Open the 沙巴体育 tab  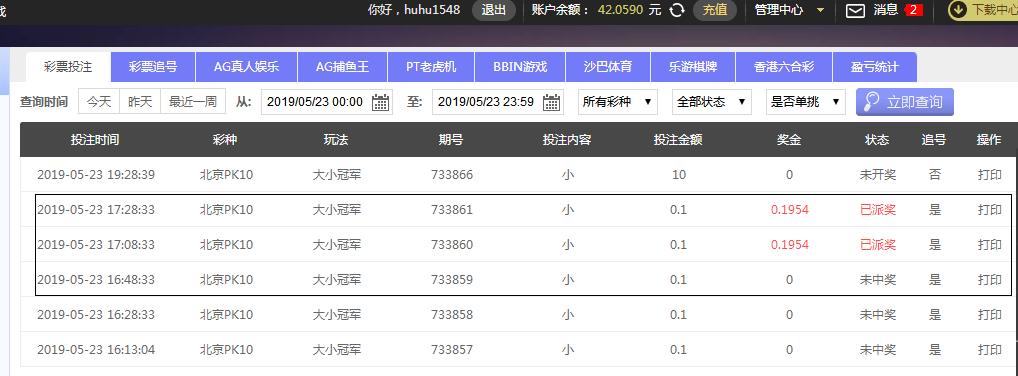point(608,67)
